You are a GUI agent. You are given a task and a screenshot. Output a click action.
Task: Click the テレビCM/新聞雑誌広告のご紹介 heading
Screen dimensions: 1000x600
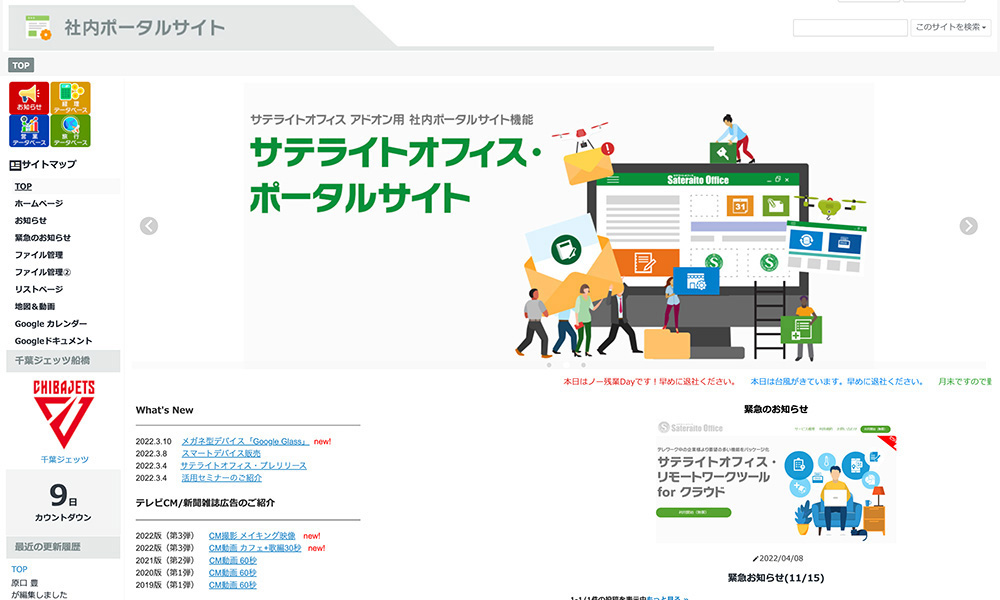(205, 502)
